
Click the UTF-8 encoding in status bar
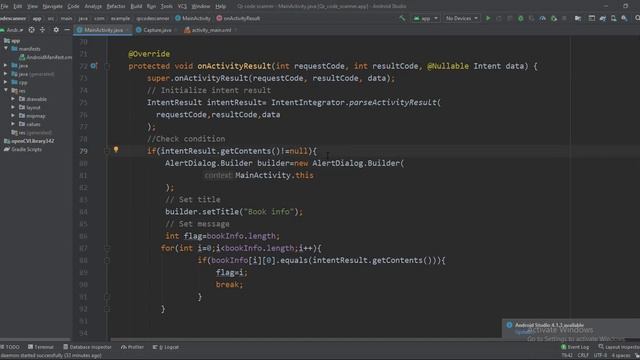(600, 356)
